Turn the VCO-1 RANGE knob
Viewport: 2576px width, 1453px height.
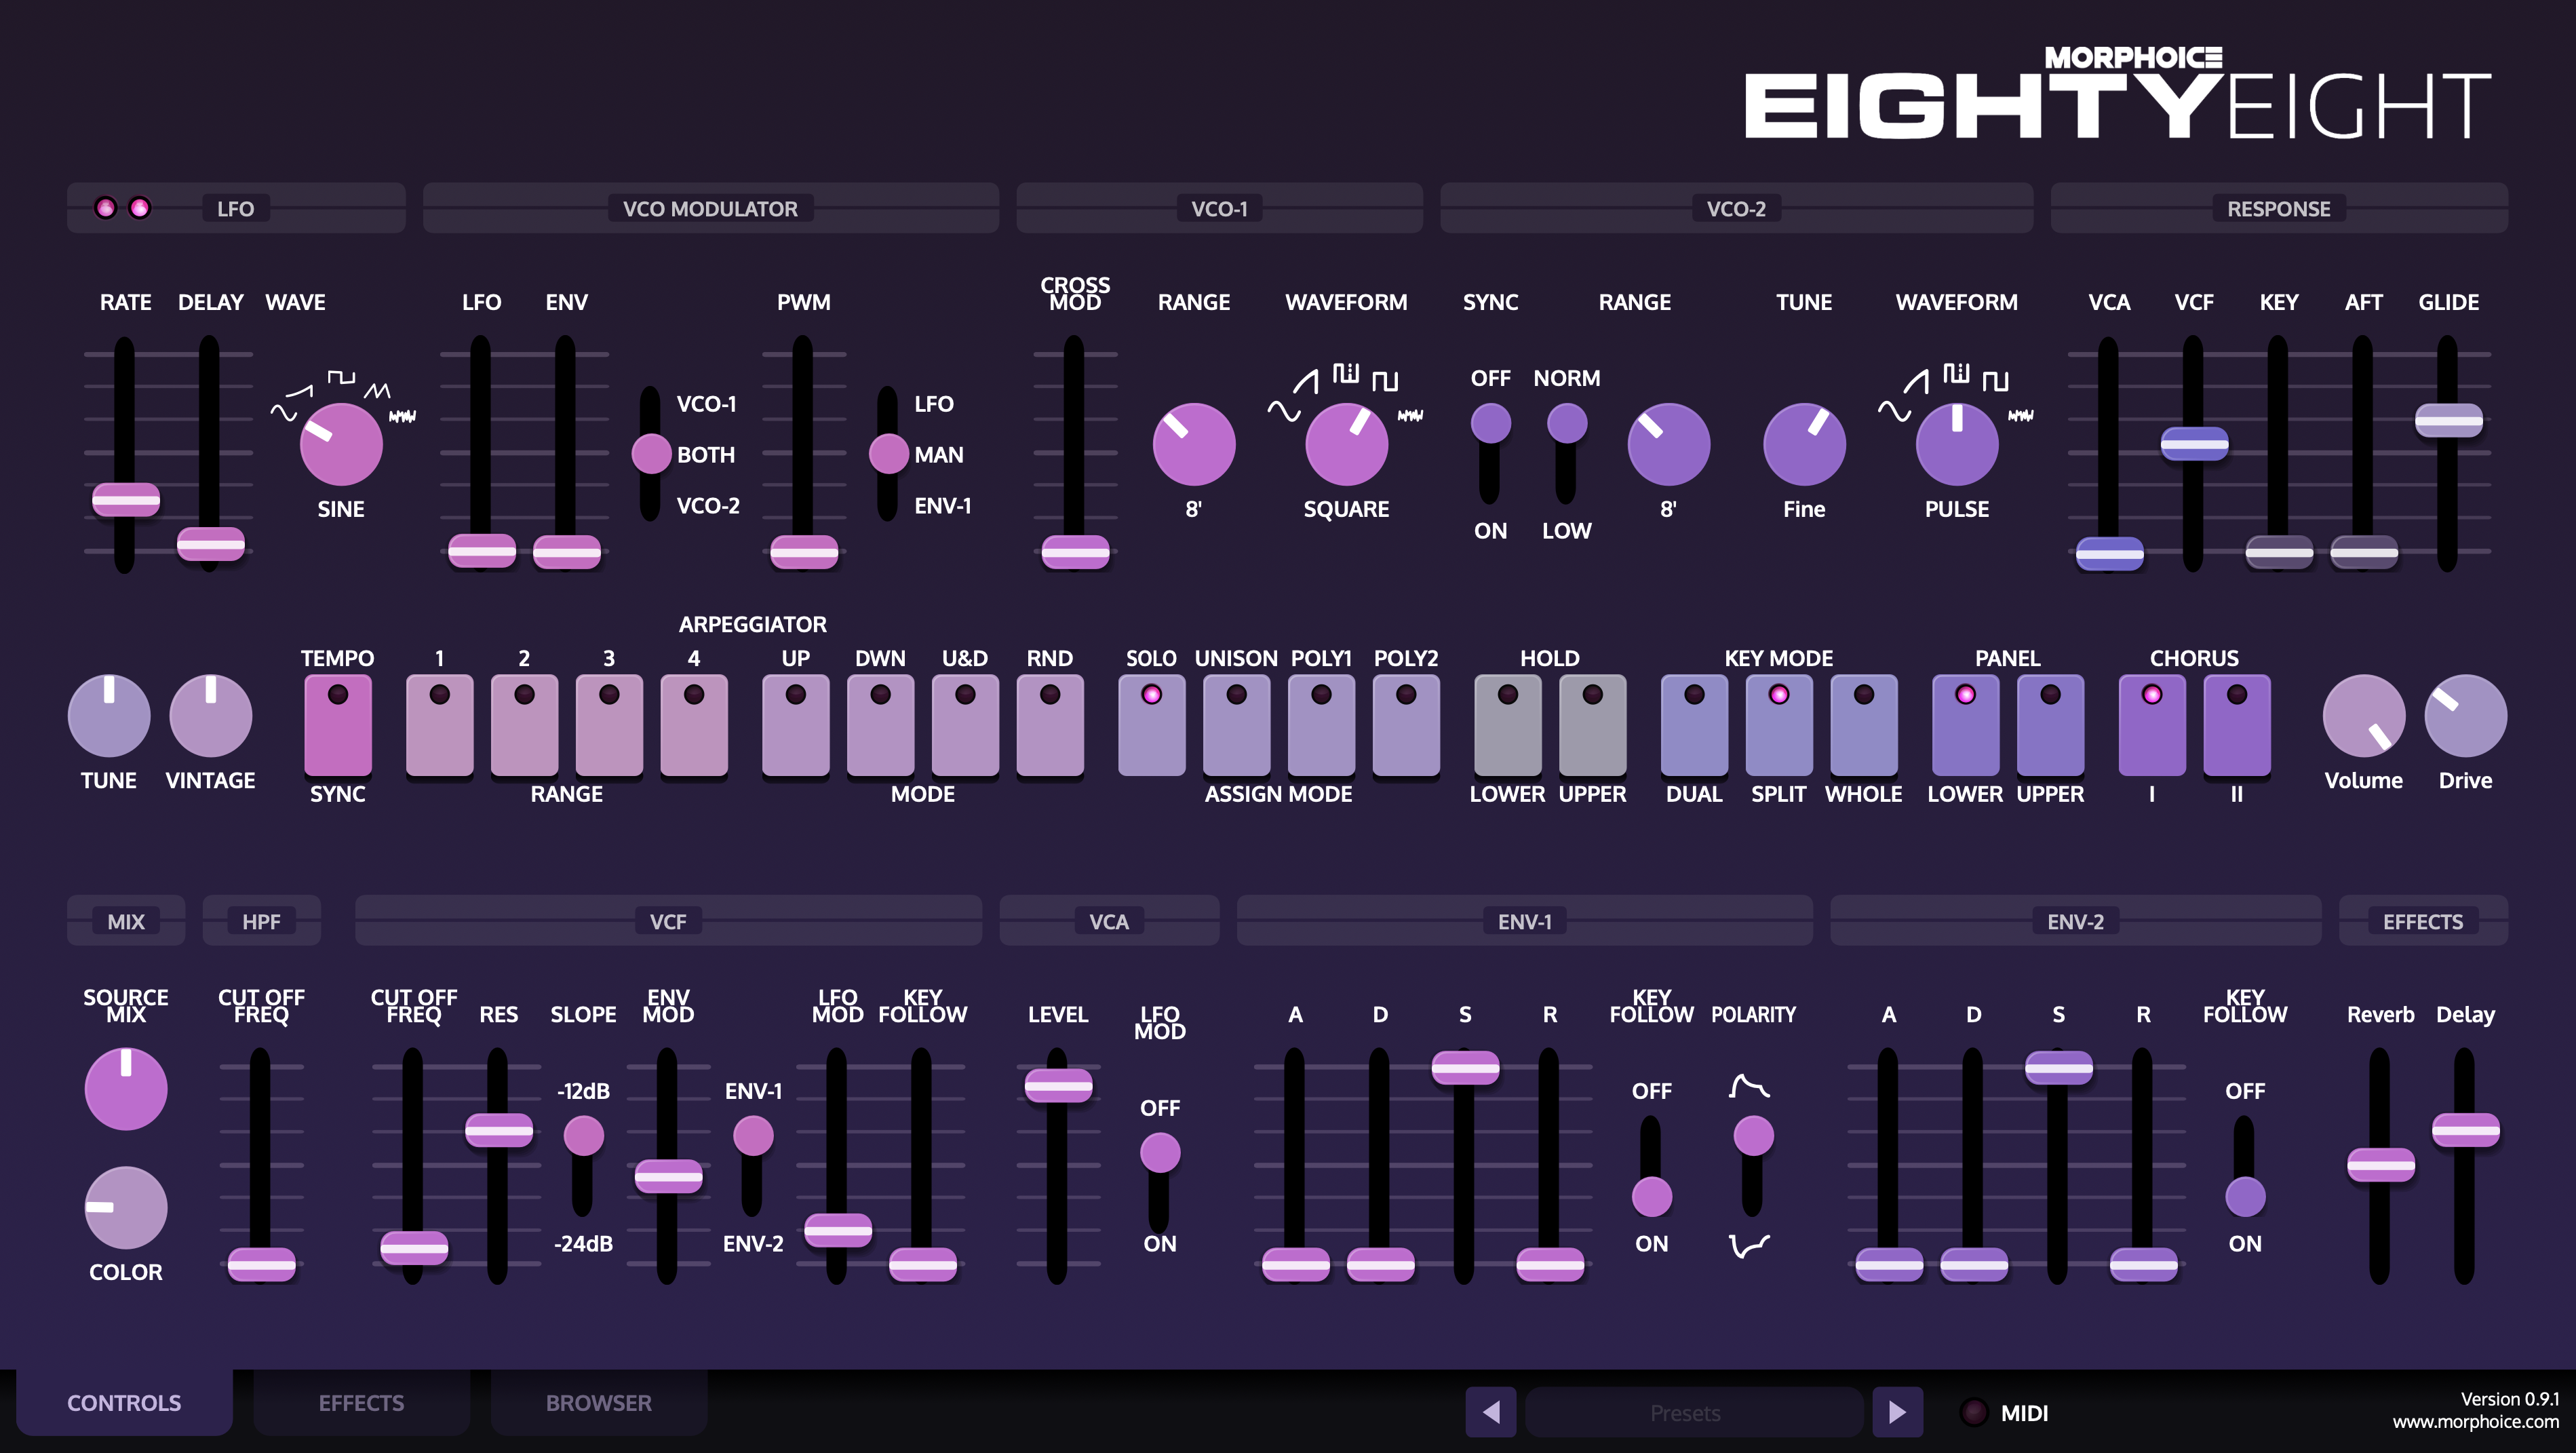point(1193,444)
